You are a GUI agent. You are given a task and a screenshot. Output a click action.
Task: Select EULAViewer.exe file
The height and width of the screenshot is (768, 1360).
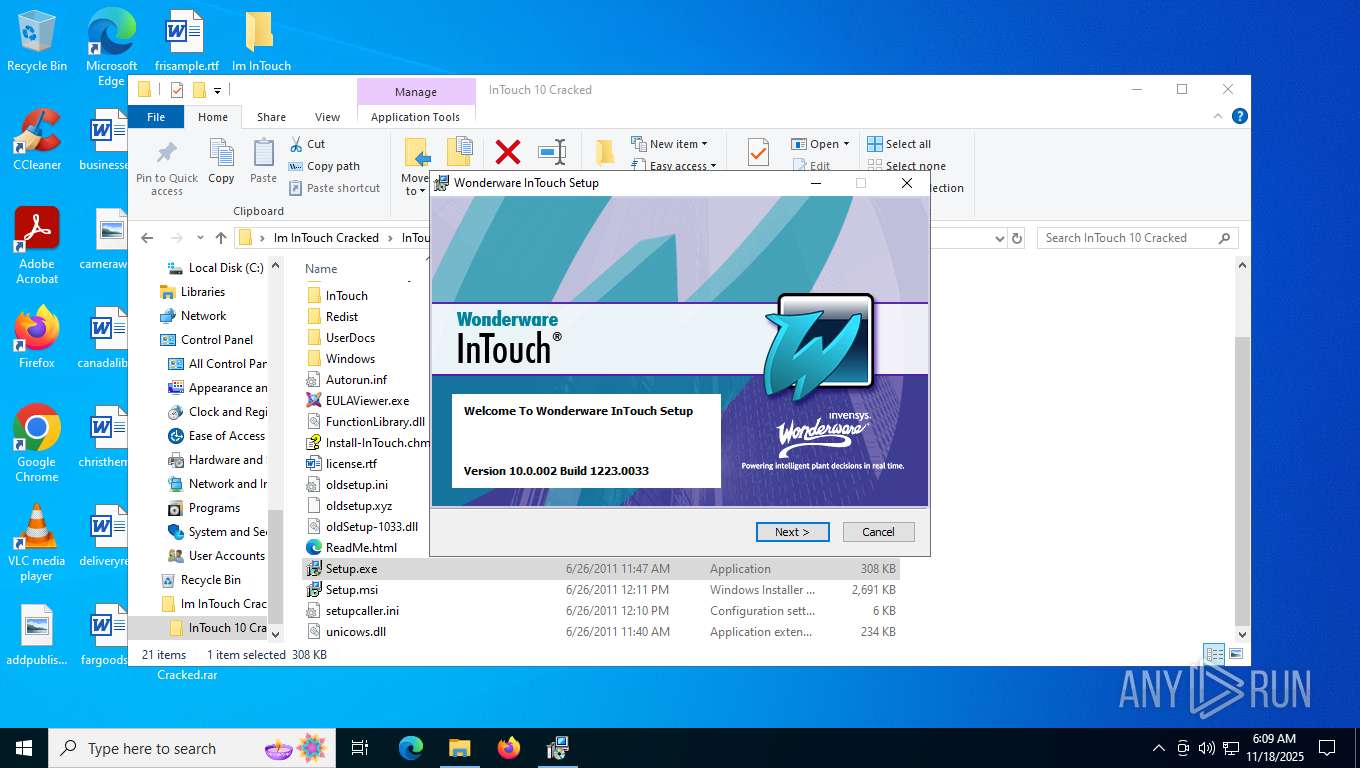pyautogui.click(x=367, y=401)
